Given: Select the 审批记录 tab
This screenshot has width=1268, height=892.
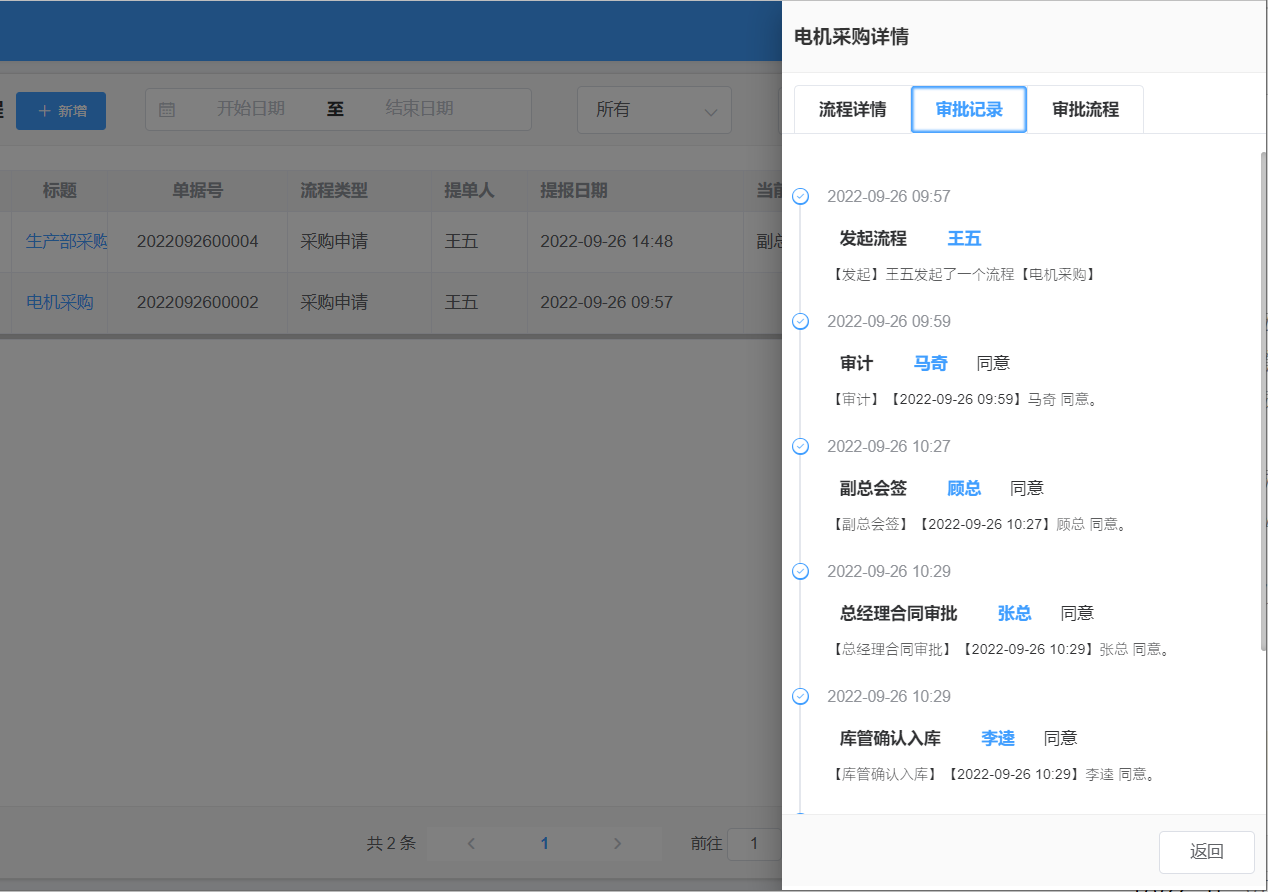Looking at the screenshot, I should coord(969,110).
